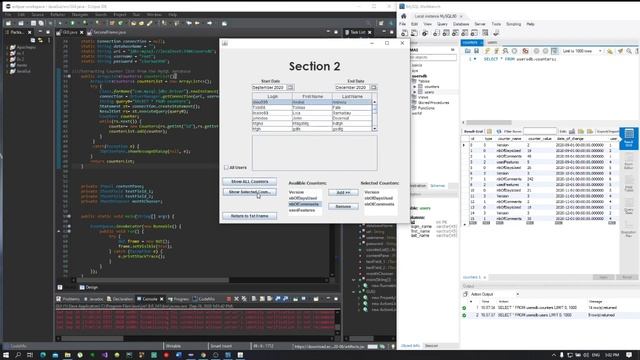Click the new SQL tab icon in Workbench toolbar
This screenshot has height=360, width=640.
[x=404, y=33]
